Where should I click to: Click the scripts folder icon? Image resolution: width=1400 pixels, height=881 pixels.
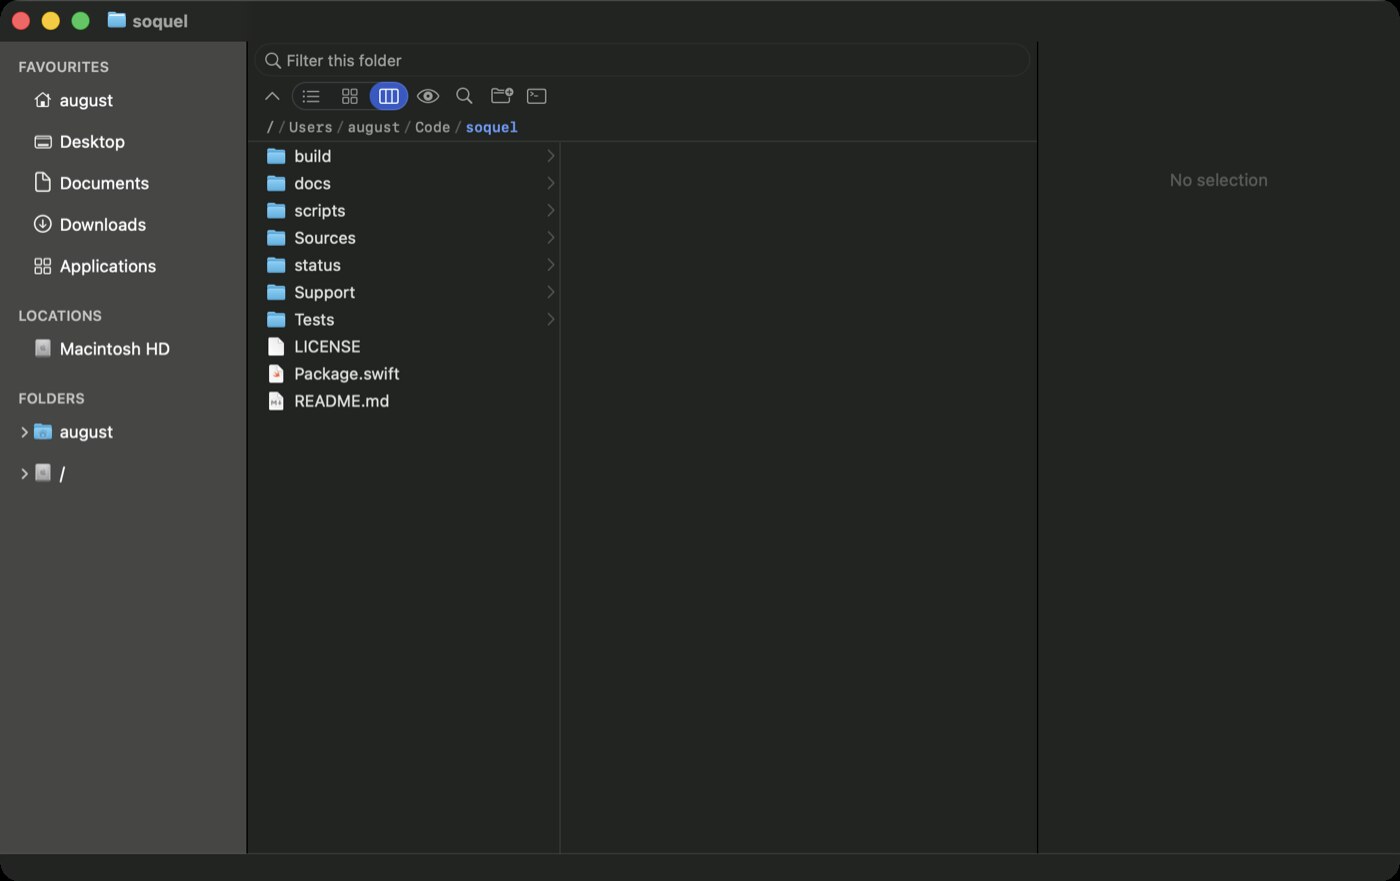click(276, 210)
